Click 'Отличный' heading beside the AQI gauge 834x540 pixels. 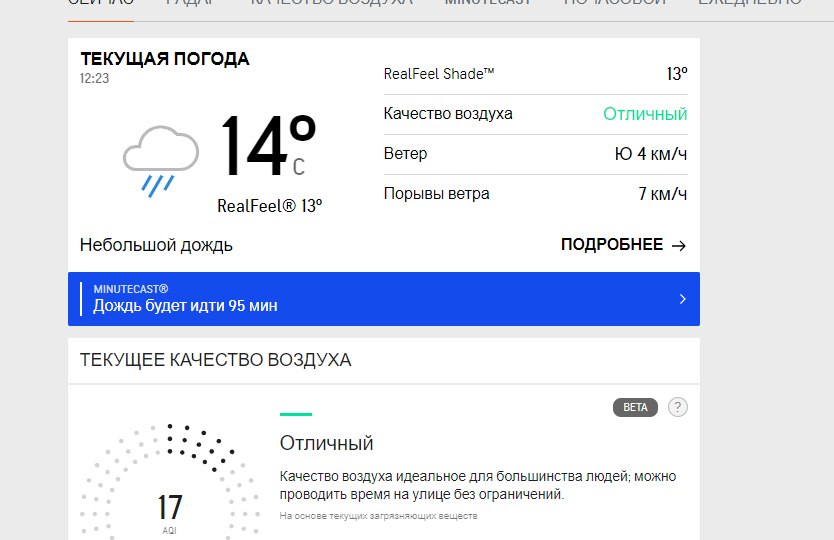(x=327, y=443)
